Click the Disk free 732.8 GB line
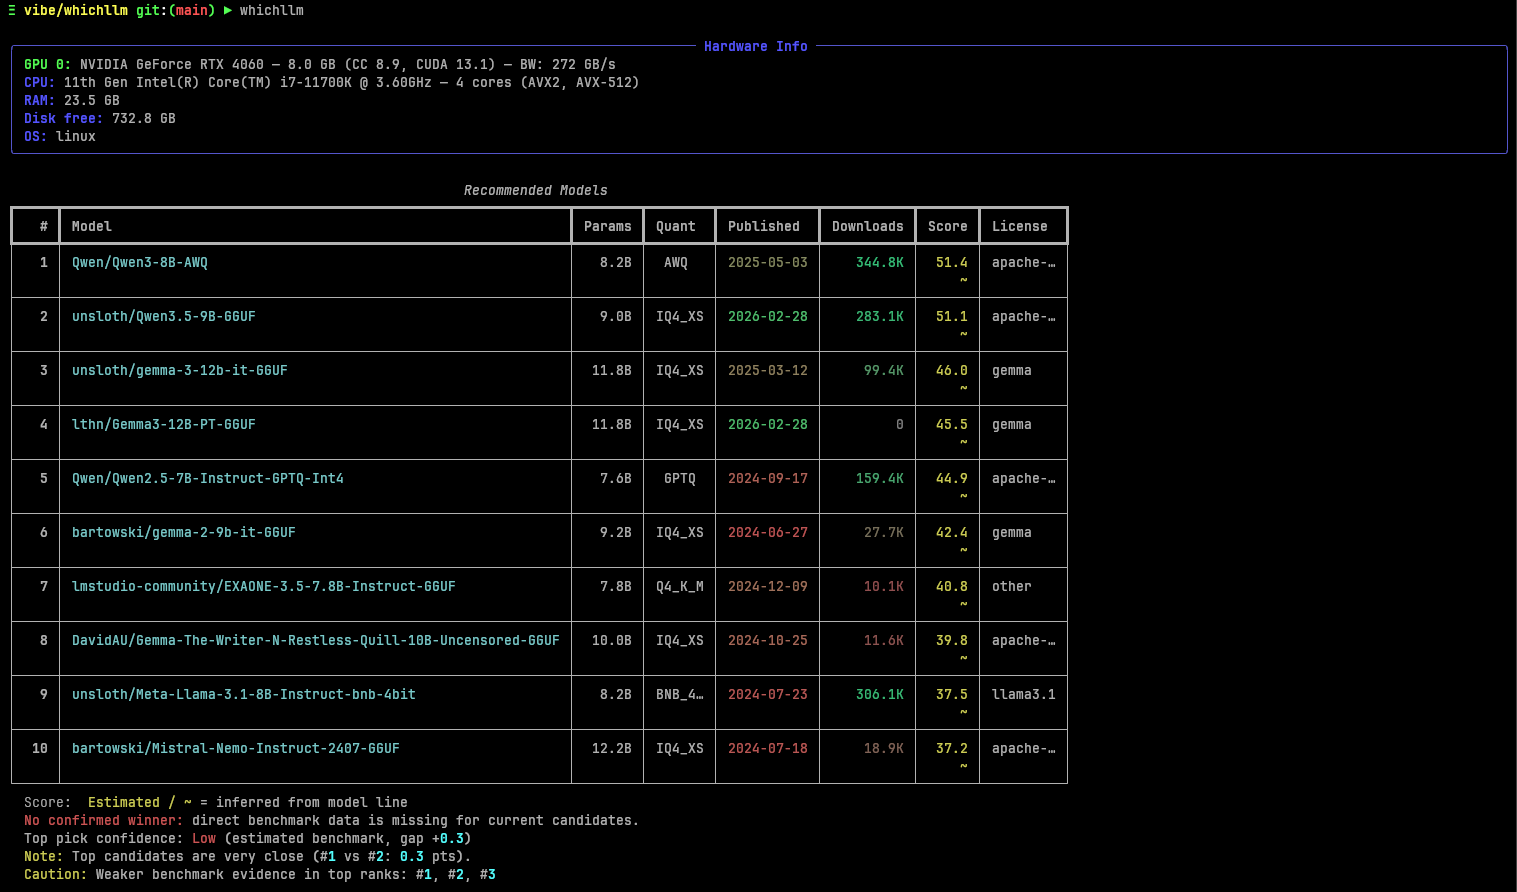The image size is (1517, 892). tap(100, 119)
